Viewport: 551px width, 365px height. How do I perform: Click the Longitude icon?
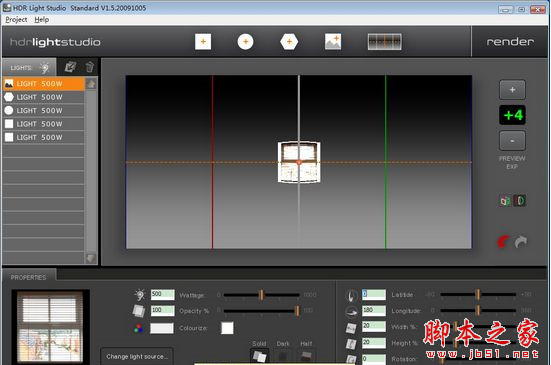click(351, 311)
